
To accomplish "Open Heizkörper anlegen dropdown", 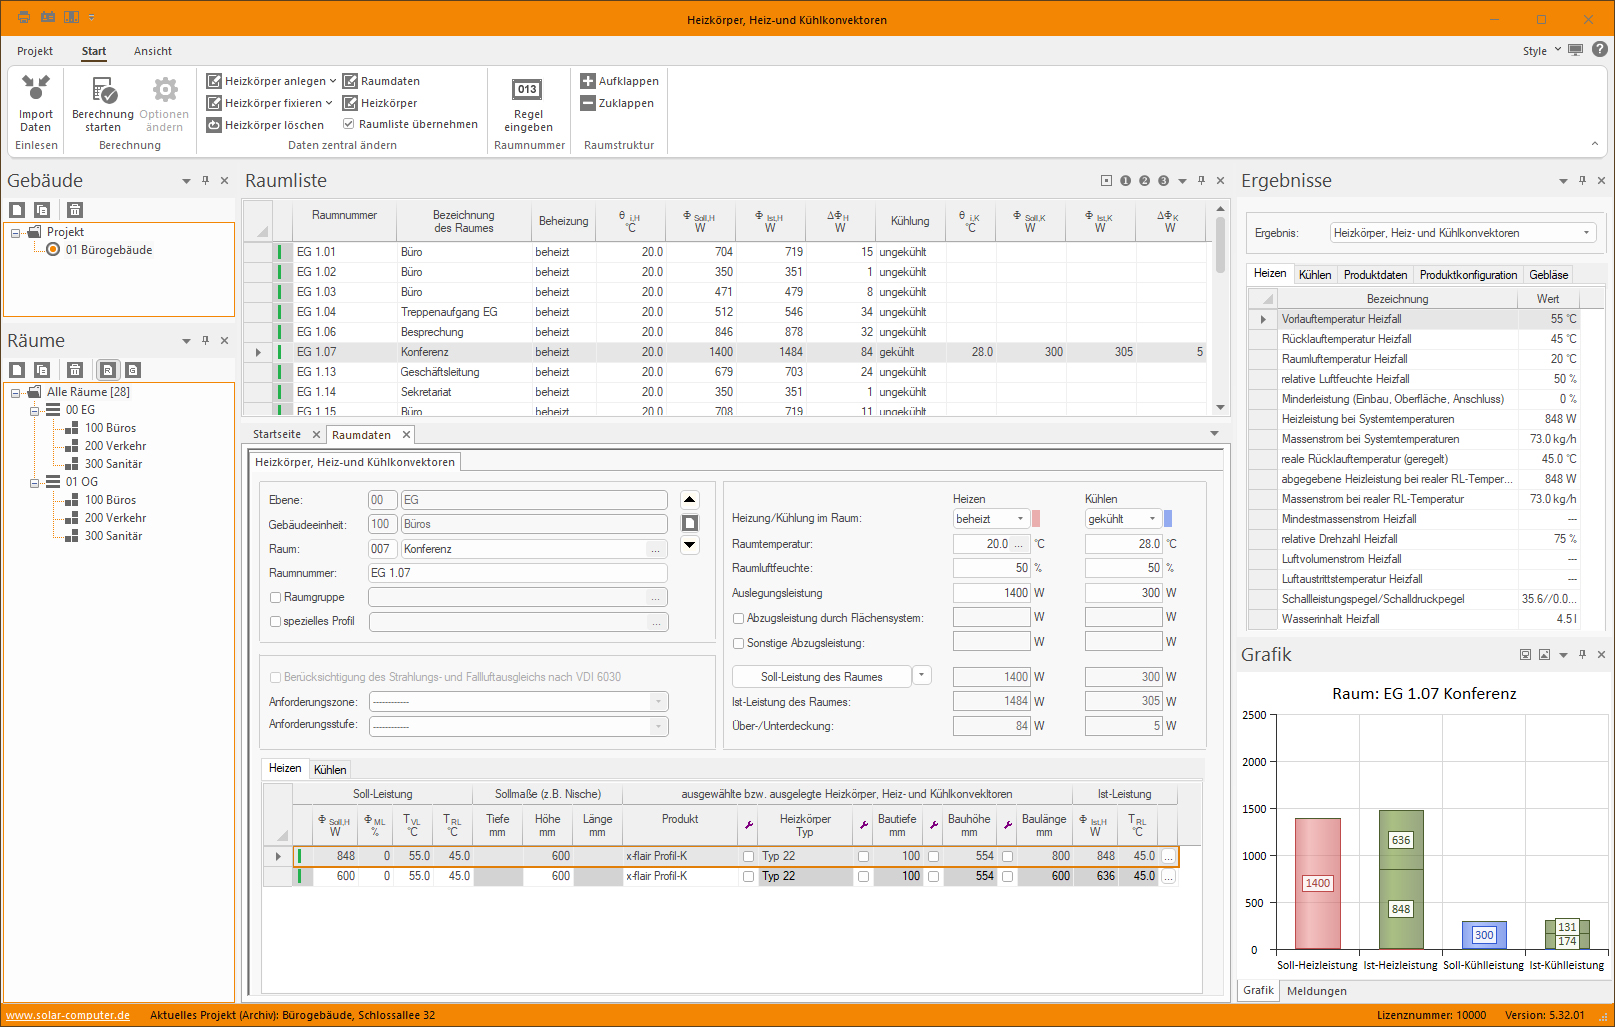I will [333, 81].
